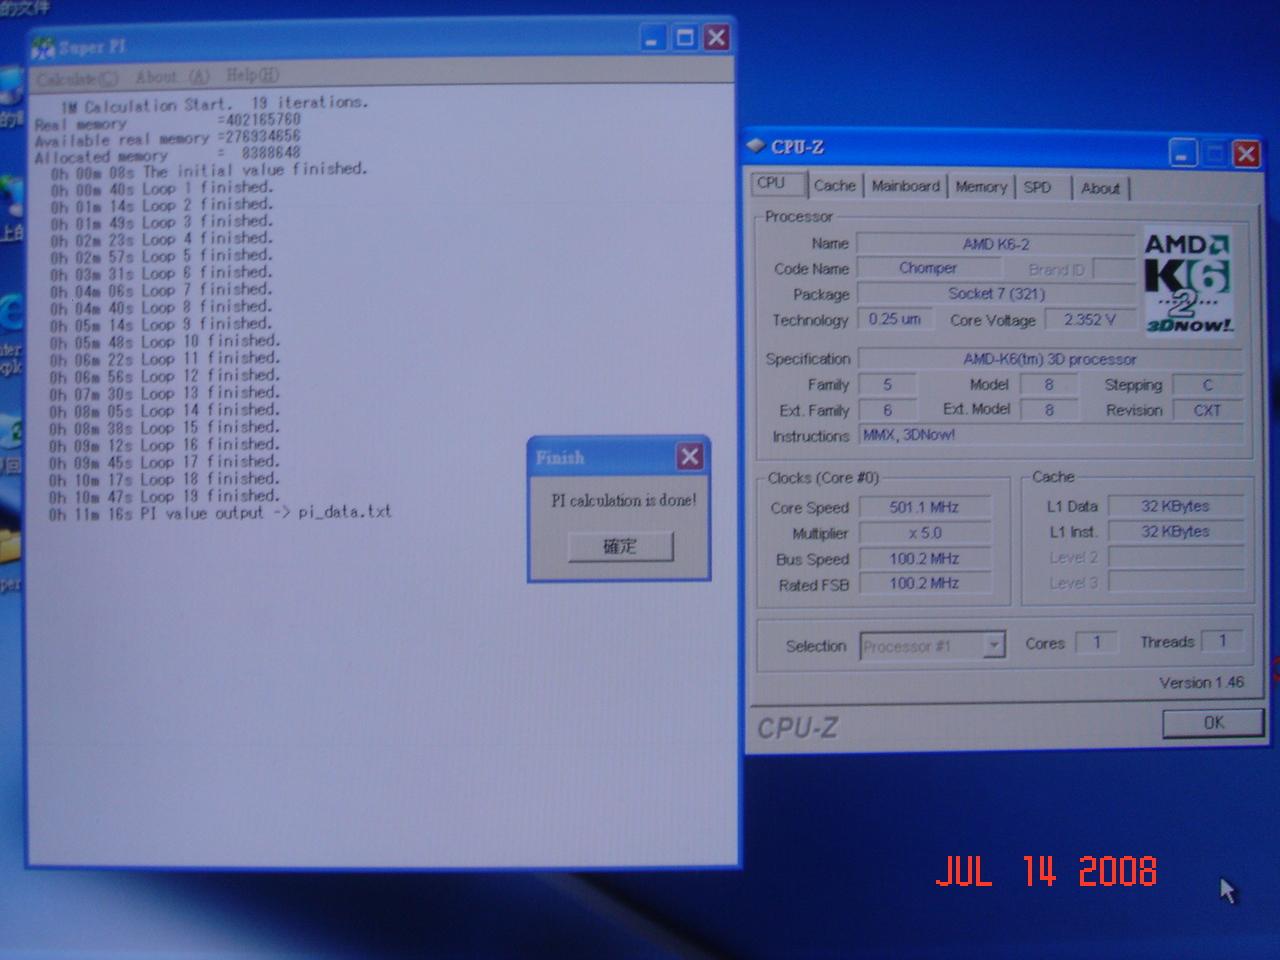Viewport: 1280px width, 960px height.
Task: Maximize the Super PI window
Action: 685,38
